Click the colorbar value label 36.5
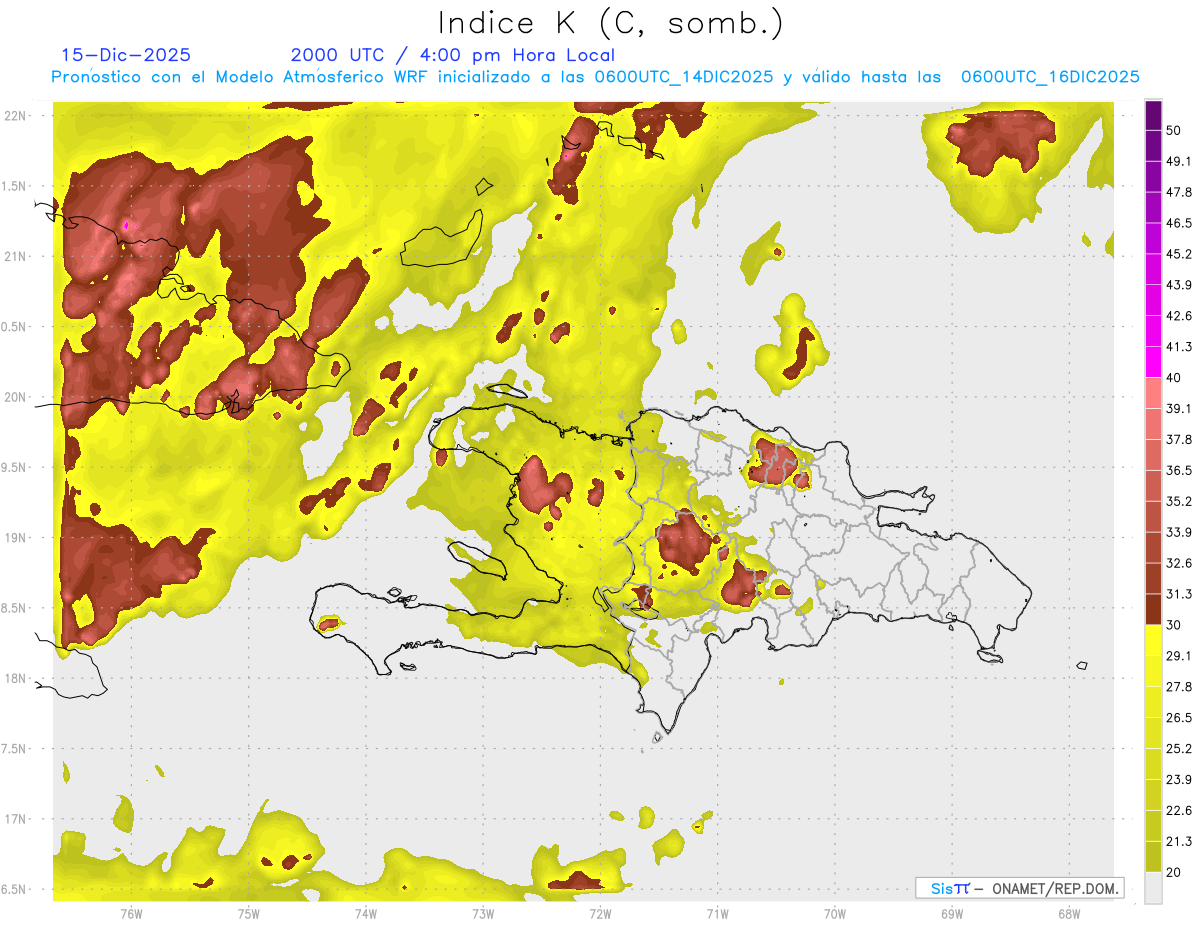This screenshot has width=1200, height=927. [x=1179, y=470]
